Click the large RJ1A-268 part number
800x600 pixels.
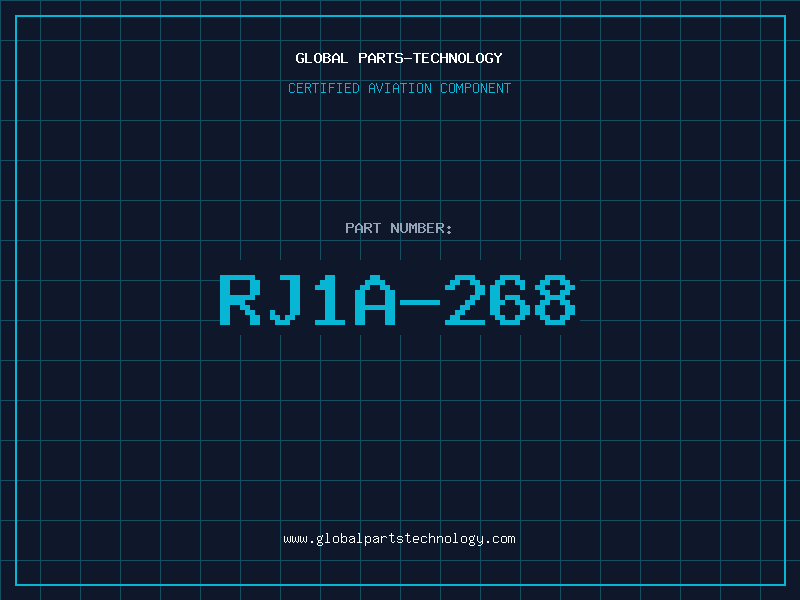pyautogui.click(x=398, y=300)
